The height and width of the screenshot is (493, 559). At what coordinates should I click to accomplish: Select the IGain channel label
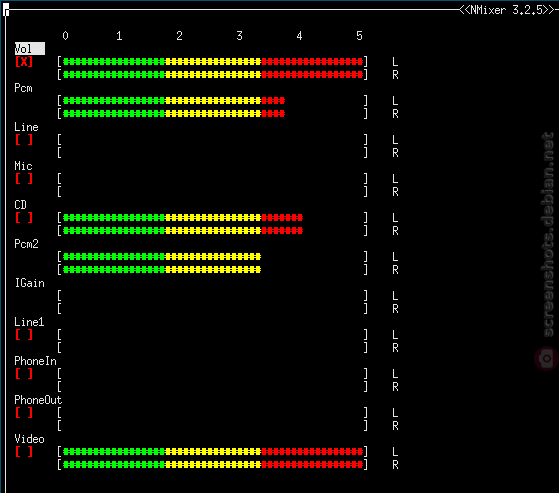30,283
